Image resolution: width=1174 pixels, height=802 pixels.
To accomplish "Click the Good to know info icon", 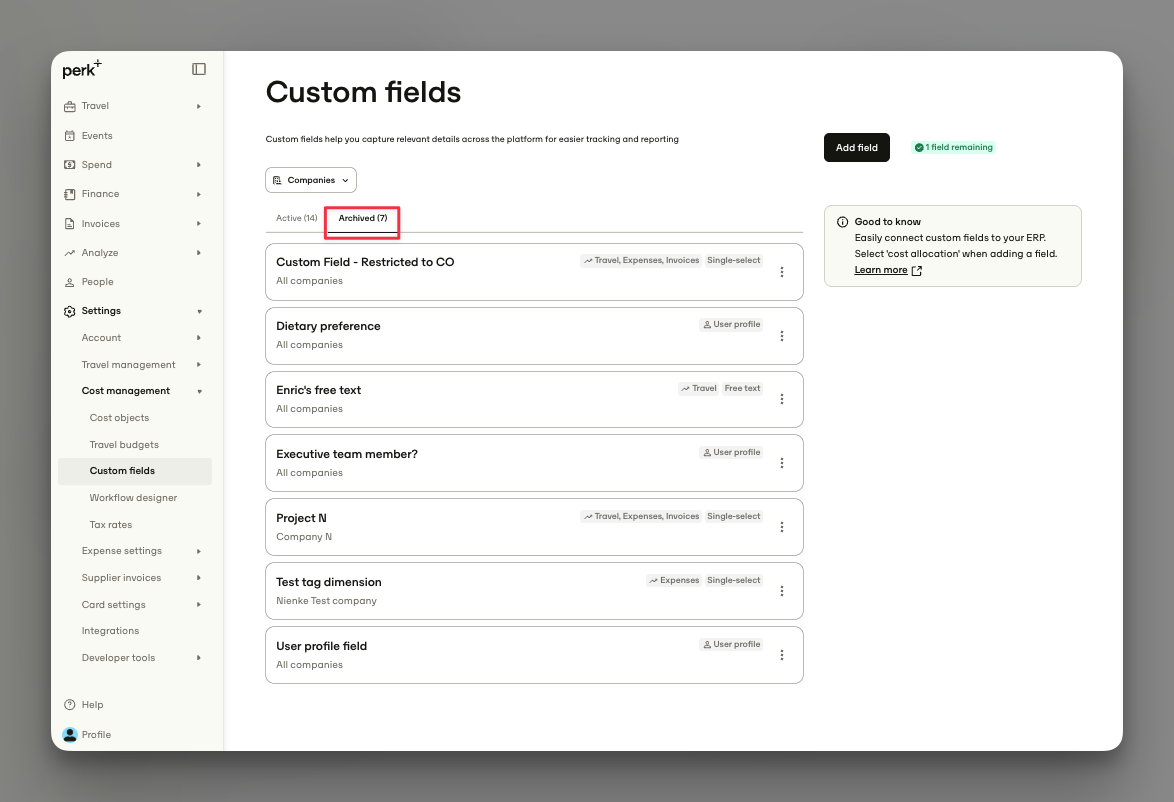I will coord(842,222).
